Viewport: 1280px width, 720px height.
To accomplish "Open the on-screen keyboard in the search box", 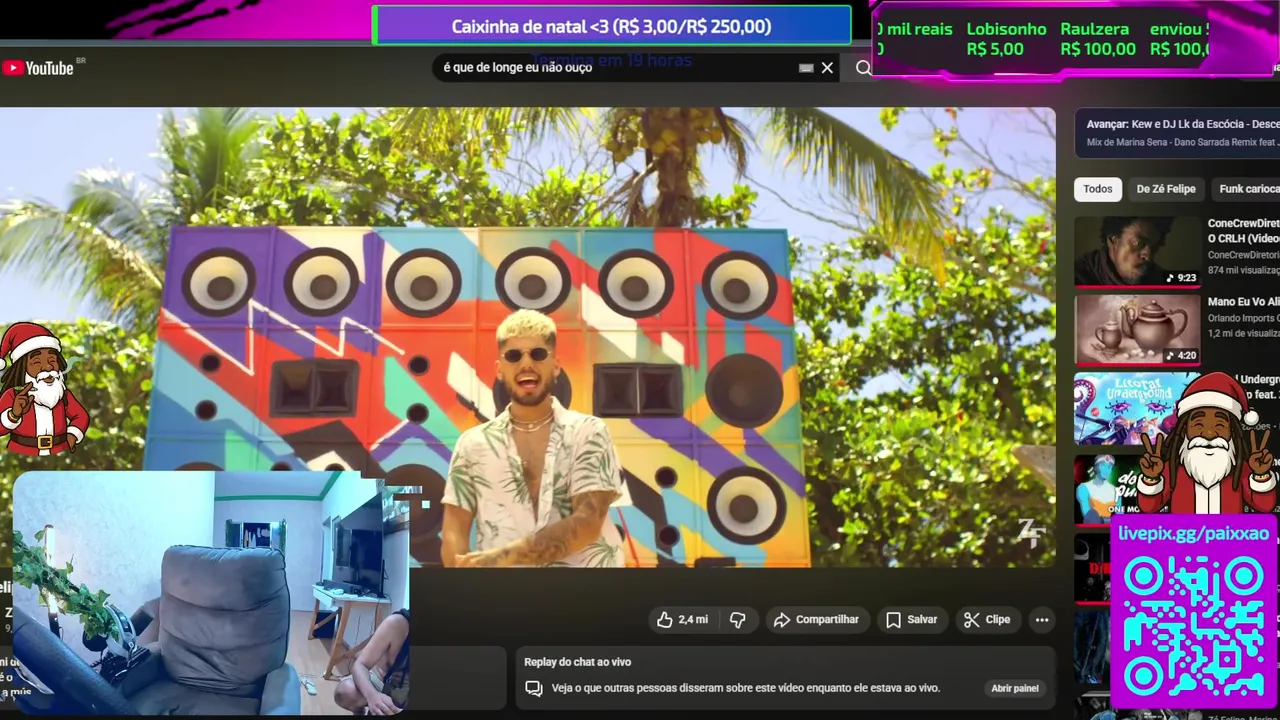I will (806, 68).
